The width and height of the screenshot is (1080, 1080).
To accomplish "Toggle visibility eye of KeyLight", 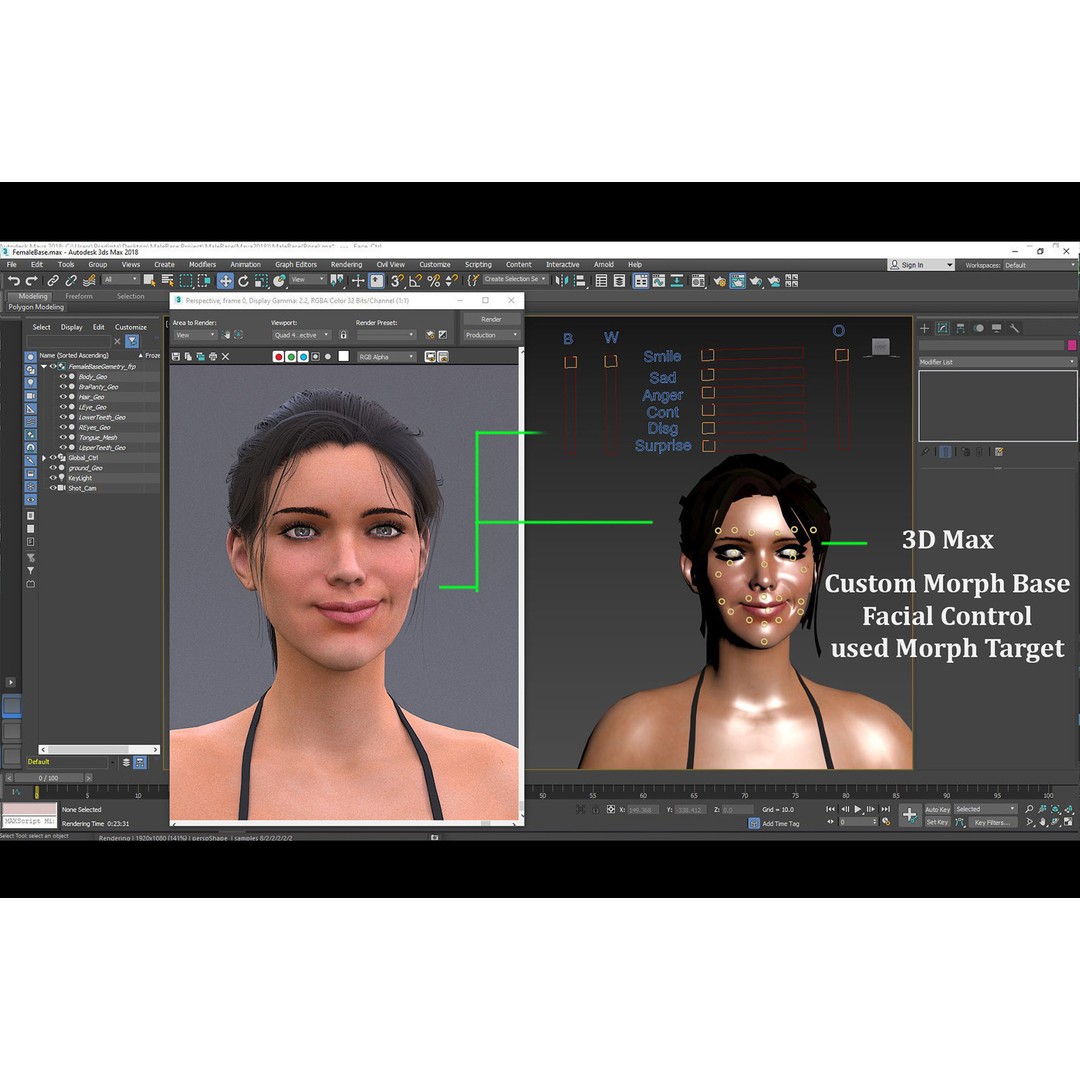I will (x=53, y=477).
